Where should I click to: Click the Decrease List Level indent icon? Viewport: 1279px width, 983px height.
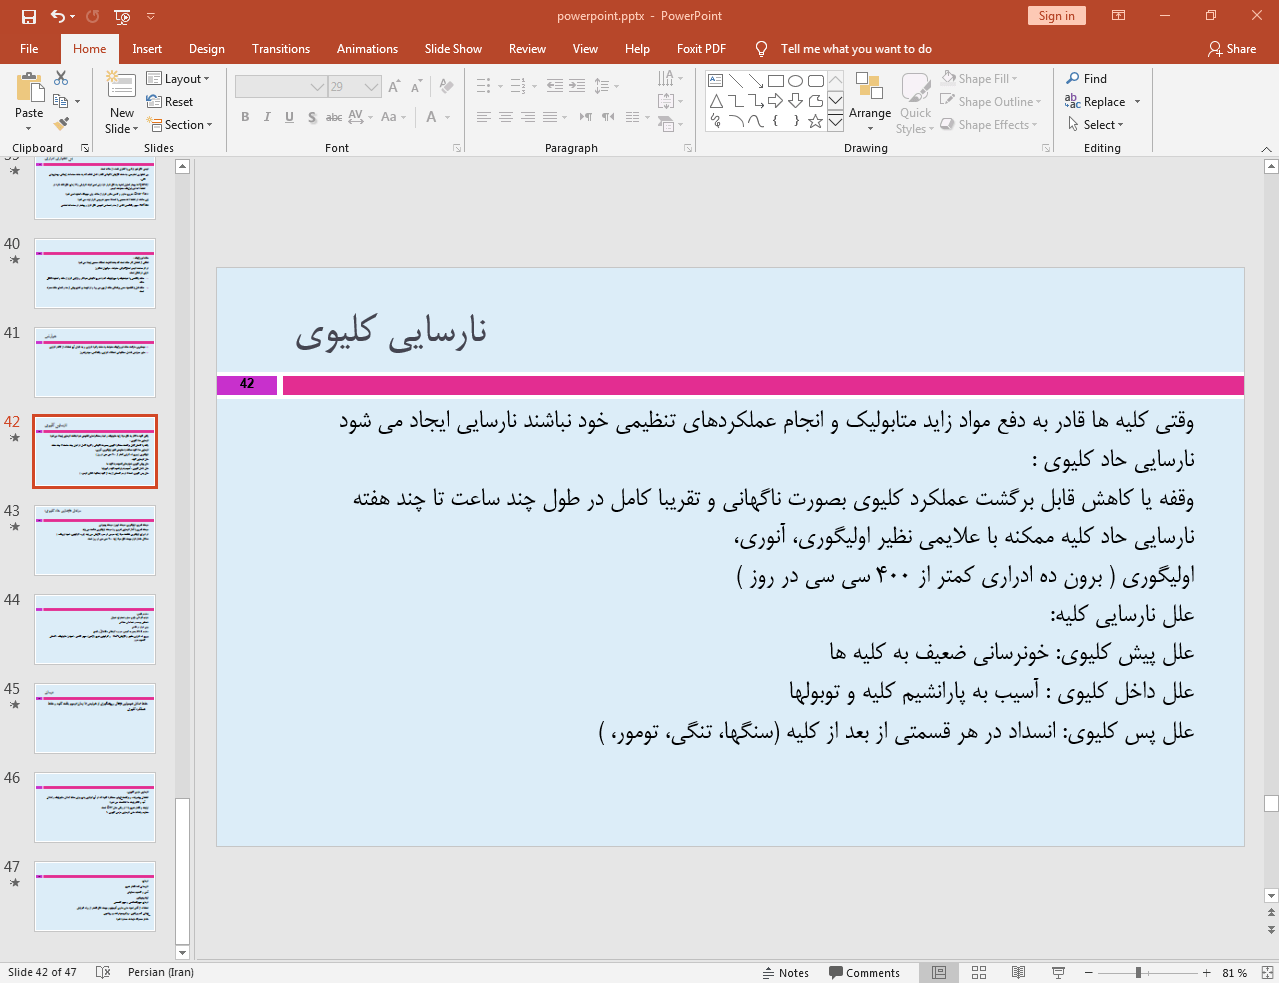[x=555, y=86]
